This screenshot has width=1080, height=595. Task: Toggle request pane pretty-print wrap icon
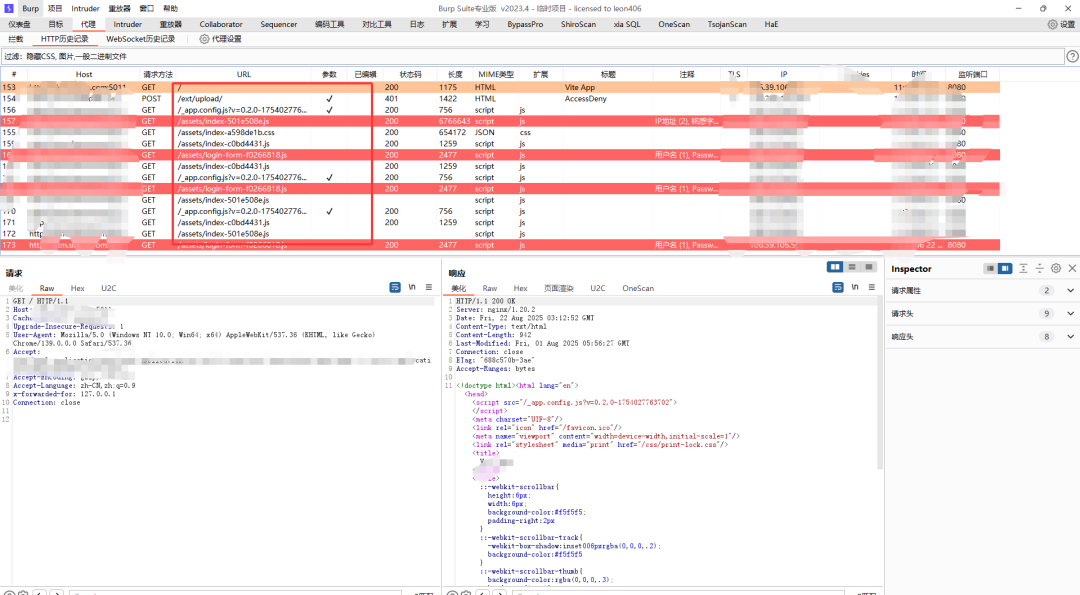pos(395,287)
